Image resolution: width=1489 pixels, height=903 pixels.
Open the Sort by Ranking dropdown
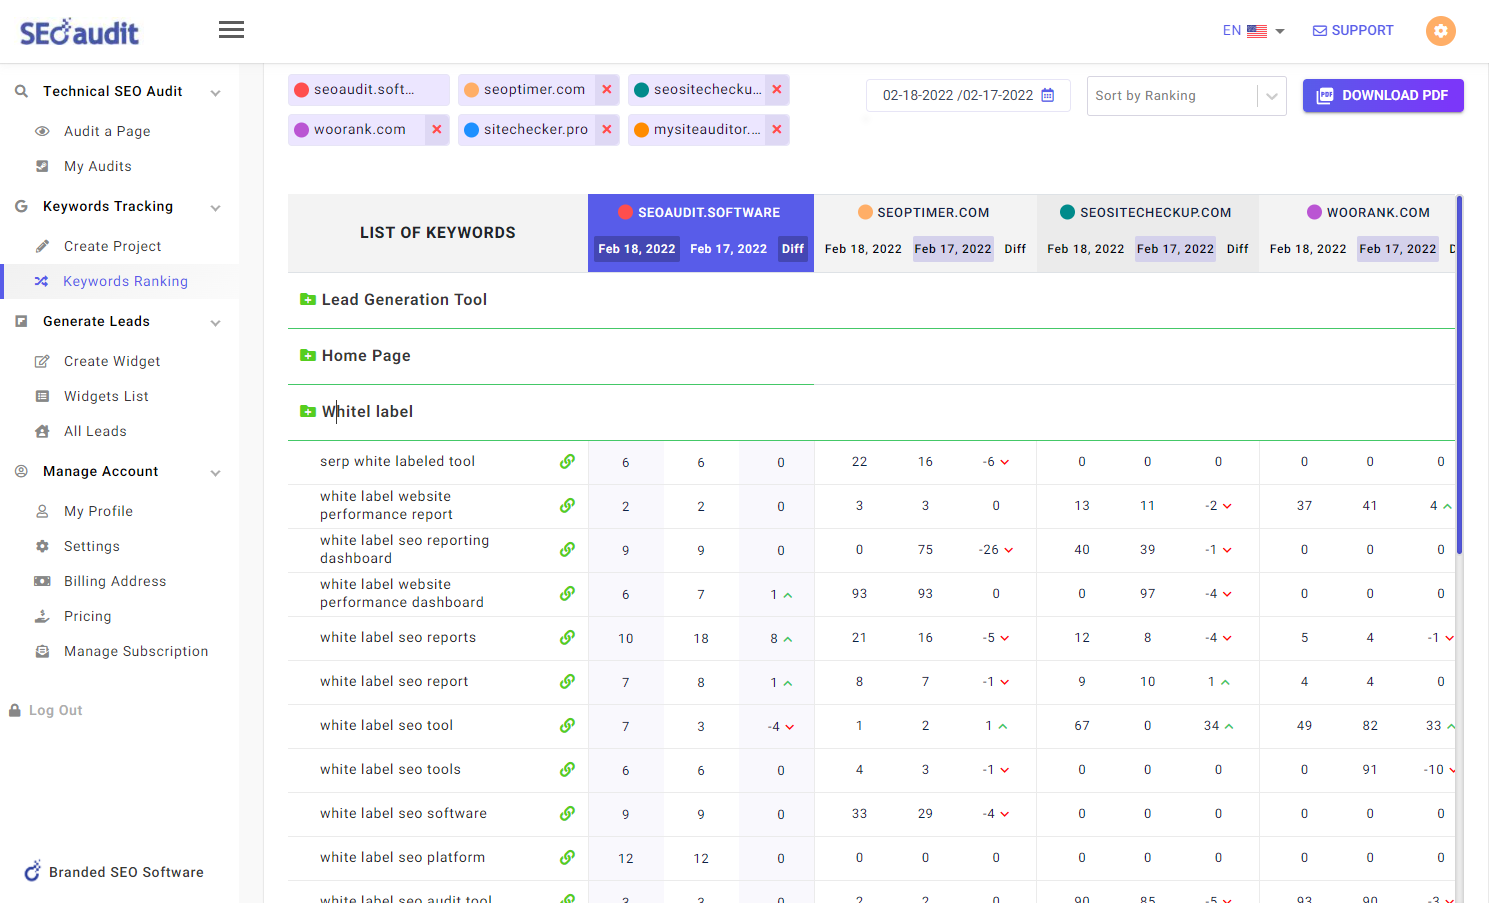(1186, 95)
